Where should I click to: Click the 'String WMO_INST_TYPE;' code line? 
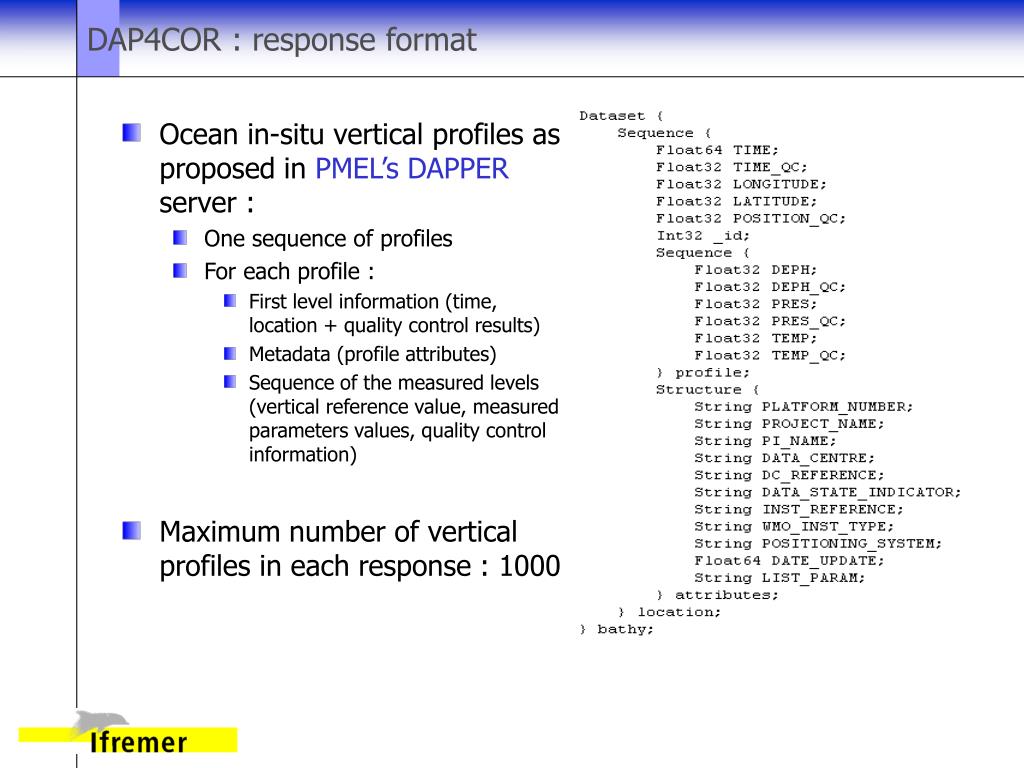[x=794, y=526]
